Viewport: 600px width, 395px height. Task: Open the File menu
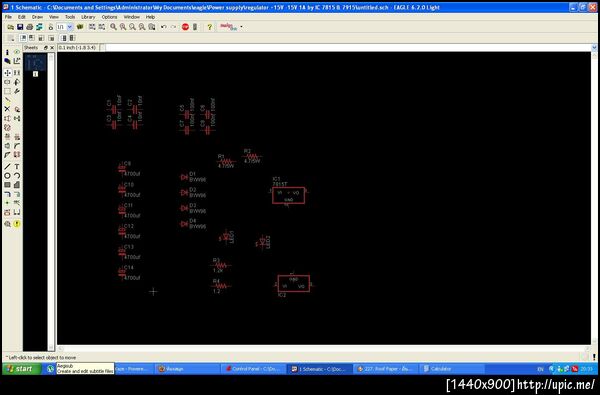coord(8,17)
